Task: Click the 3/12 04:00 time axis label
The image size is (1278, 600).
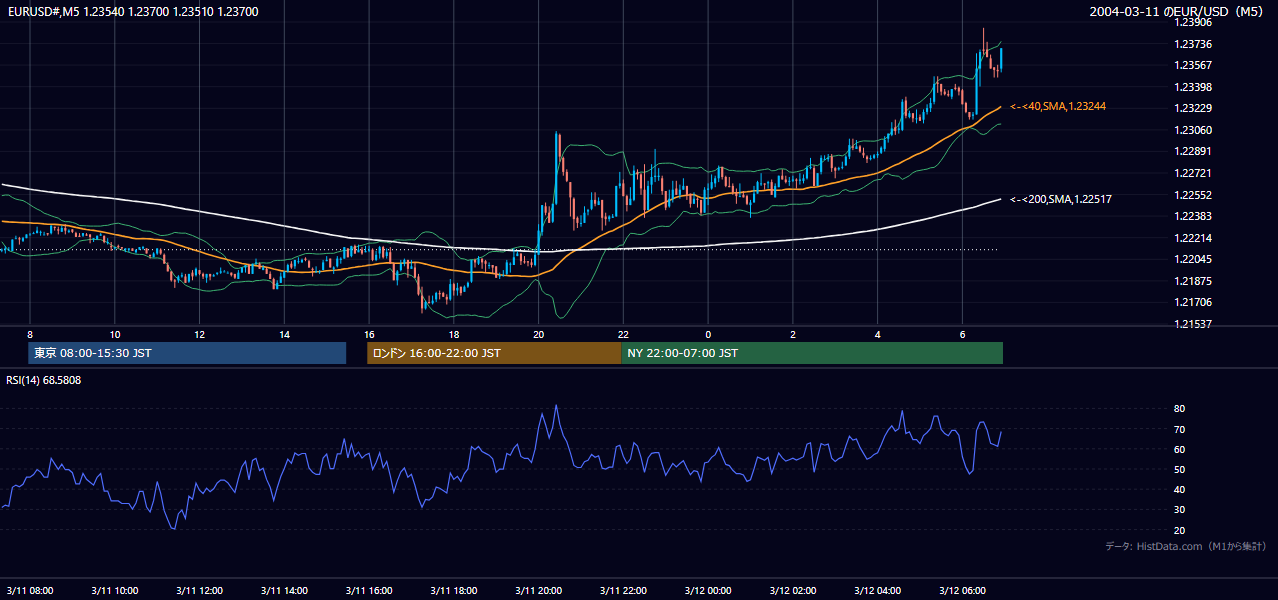Action: (878, 591)
